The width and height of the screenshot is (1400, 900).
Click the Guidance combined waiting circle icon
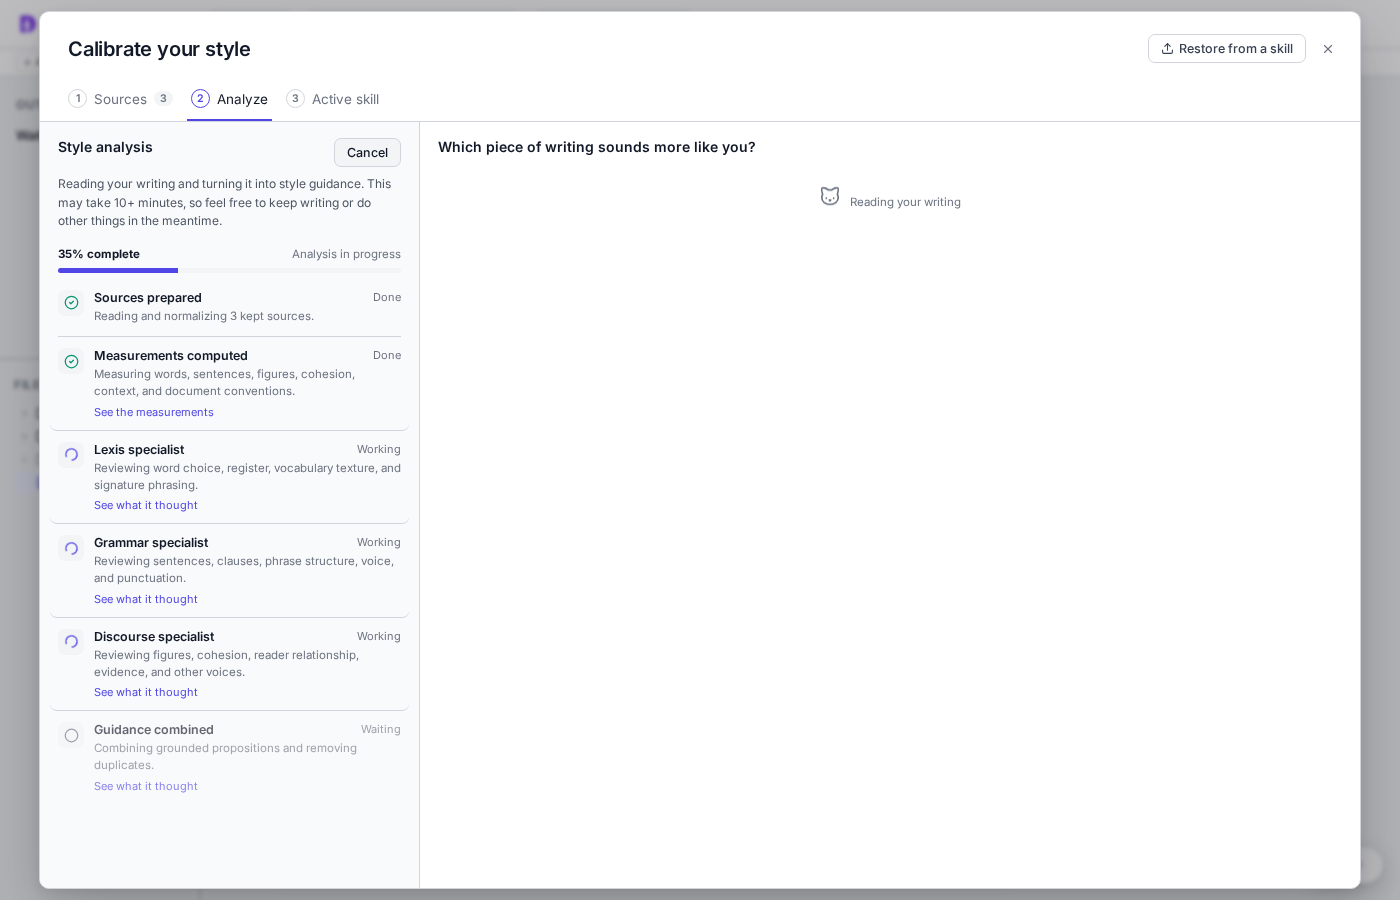pyautogui.click(x=71, y=735)
